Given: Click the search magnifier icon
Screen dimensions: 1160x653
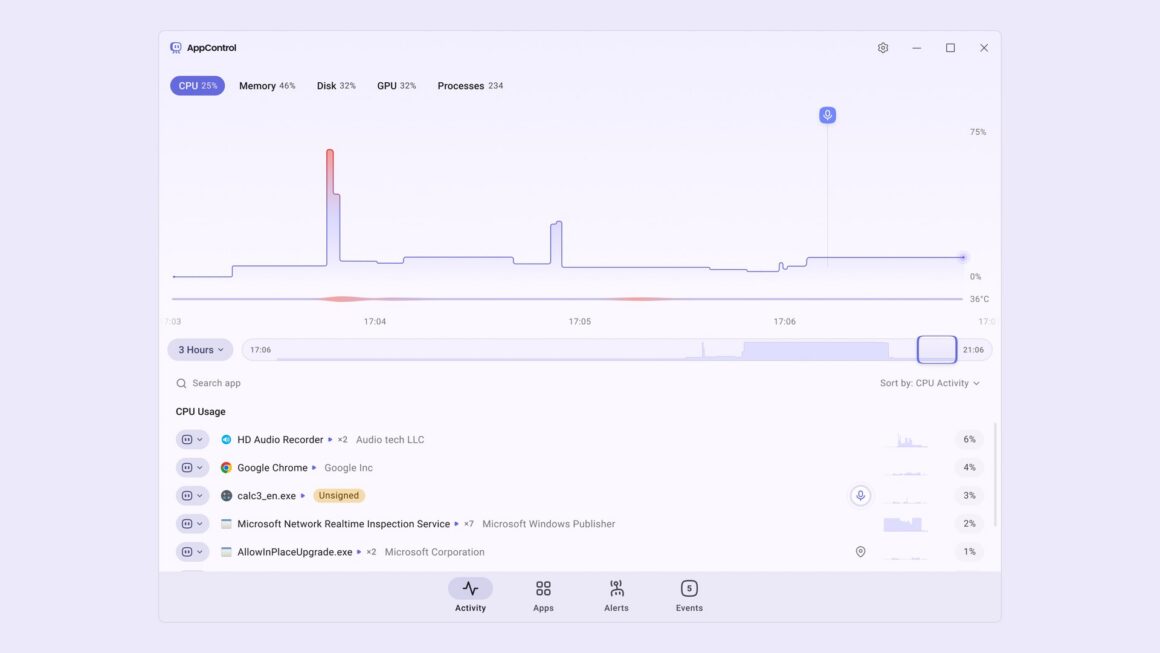Looking at the screenshot, I should click(181, 383).
